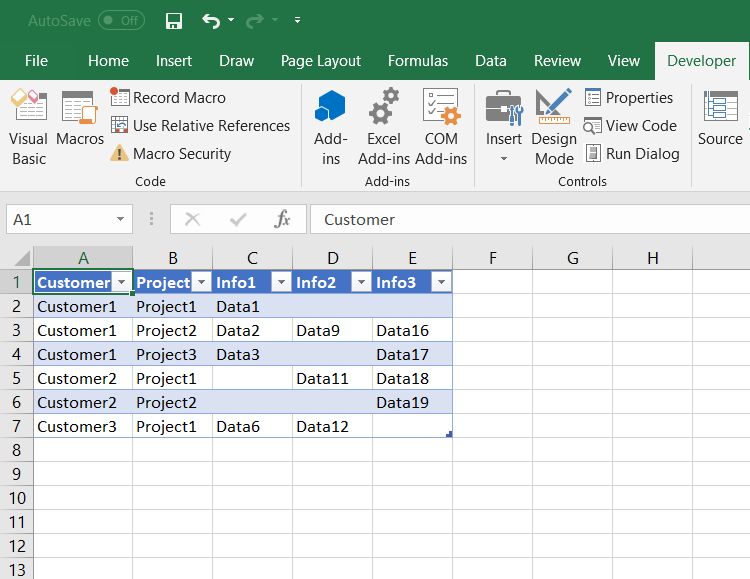This screenshot has width=750, height=579.
Task: Click the table resize handle corner
Action: [x=449, y=434]
